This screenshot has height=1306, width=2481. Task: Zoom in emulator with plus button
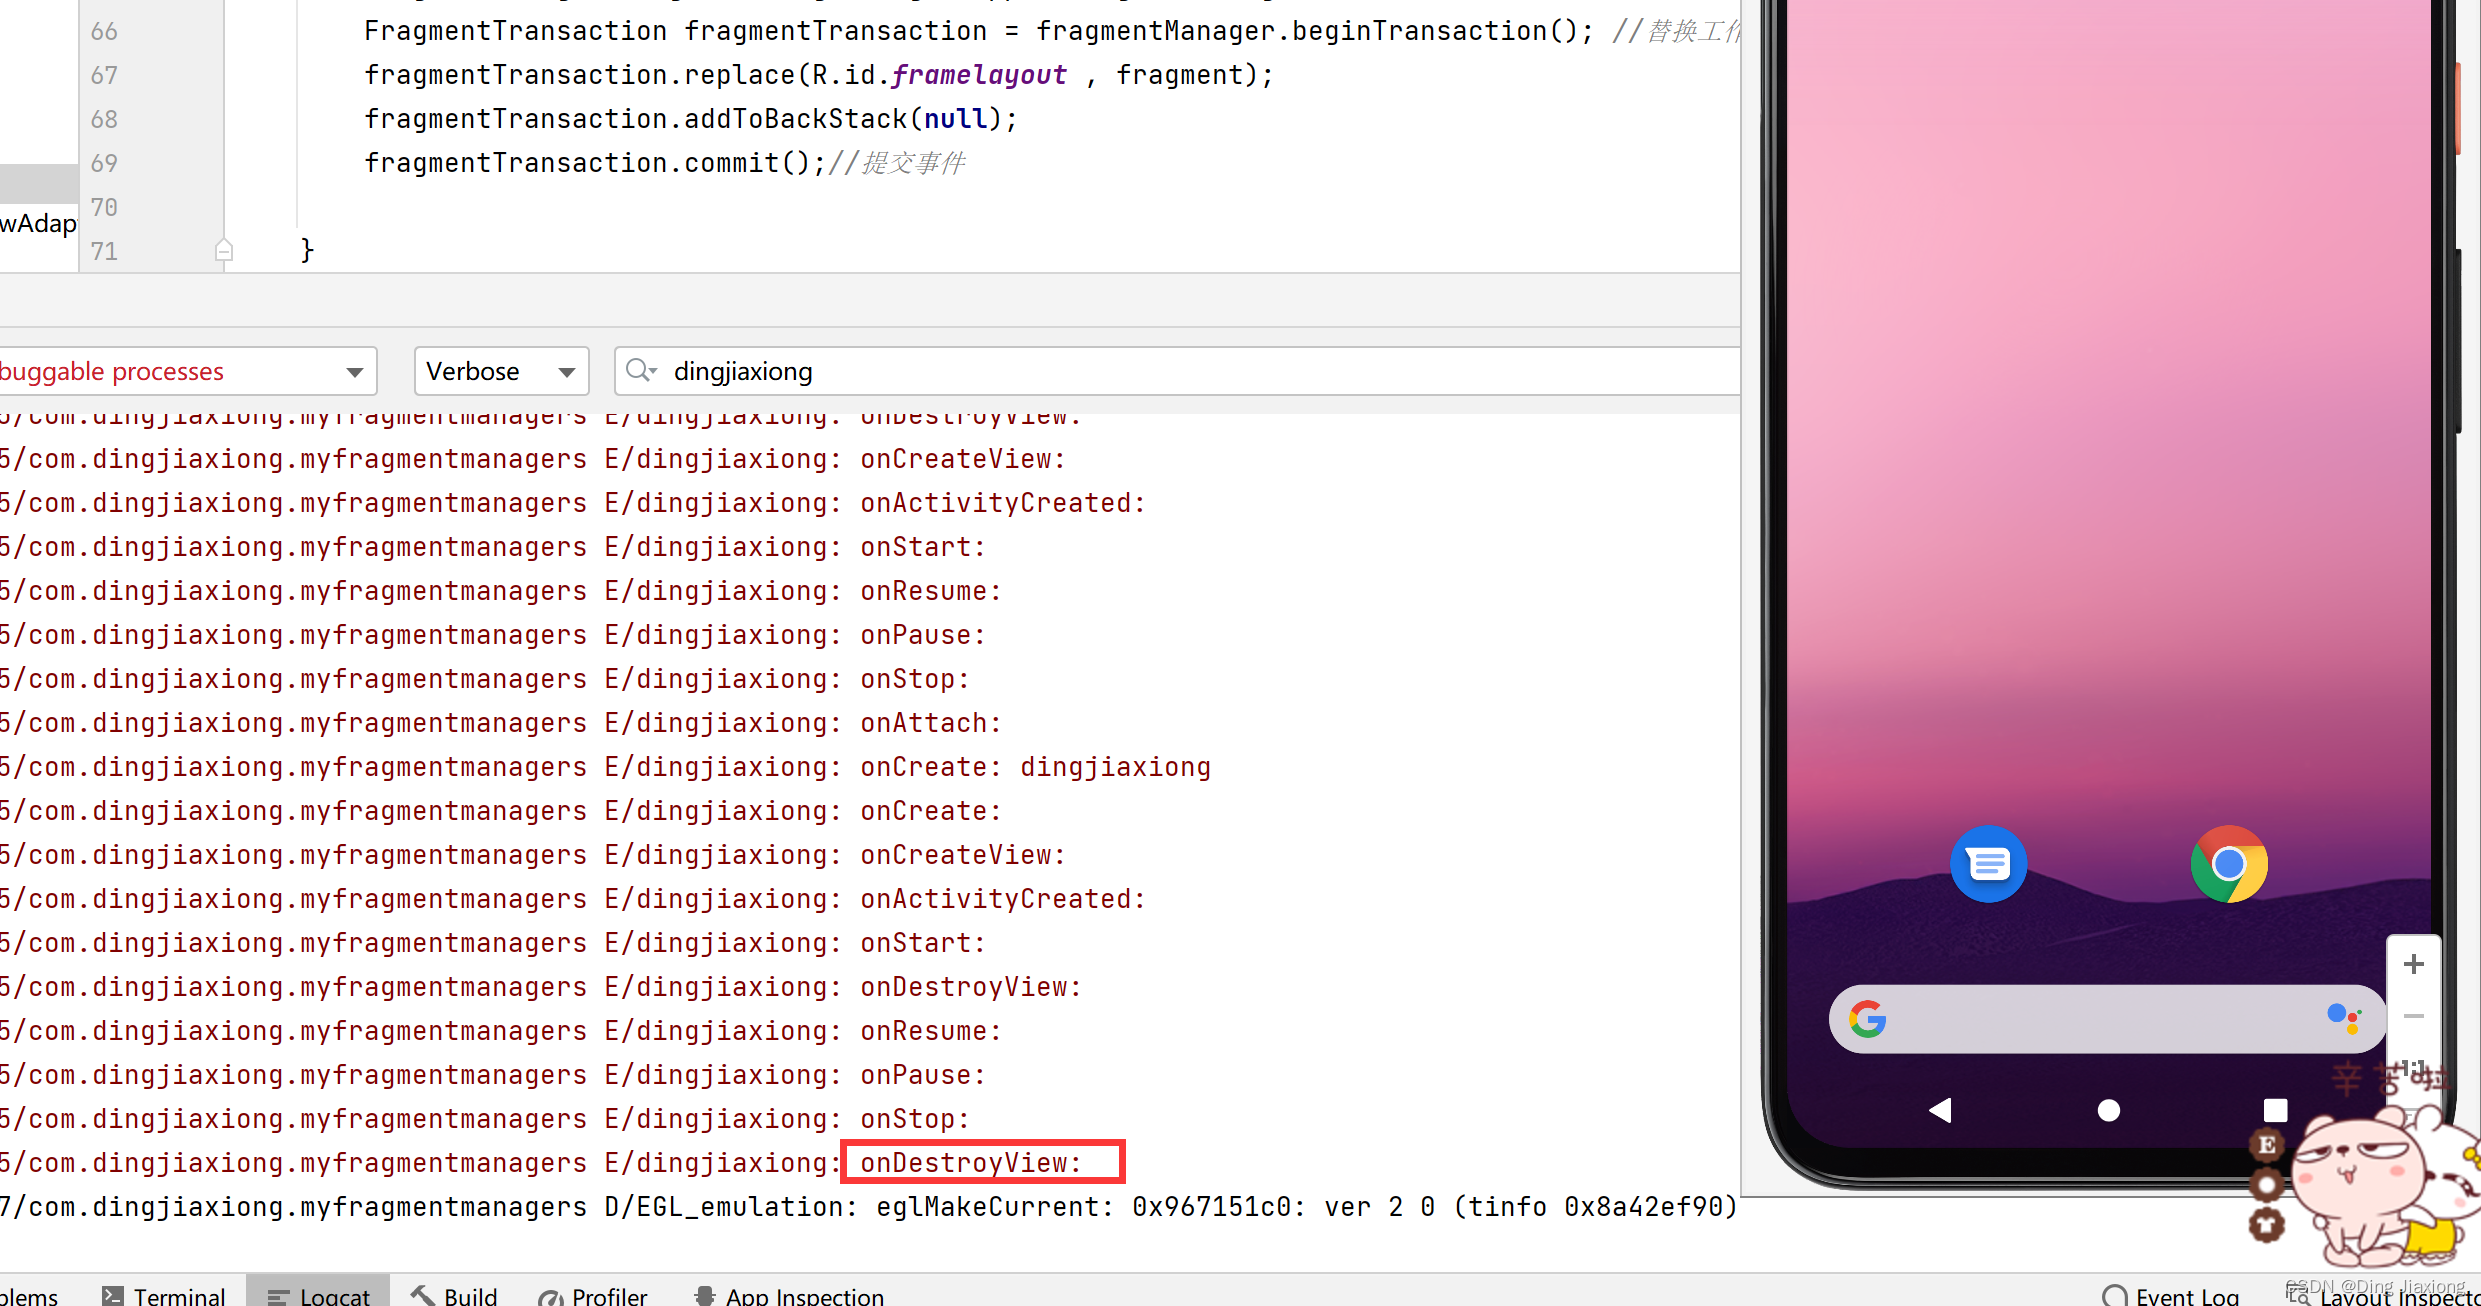[x=2413, y=964]
